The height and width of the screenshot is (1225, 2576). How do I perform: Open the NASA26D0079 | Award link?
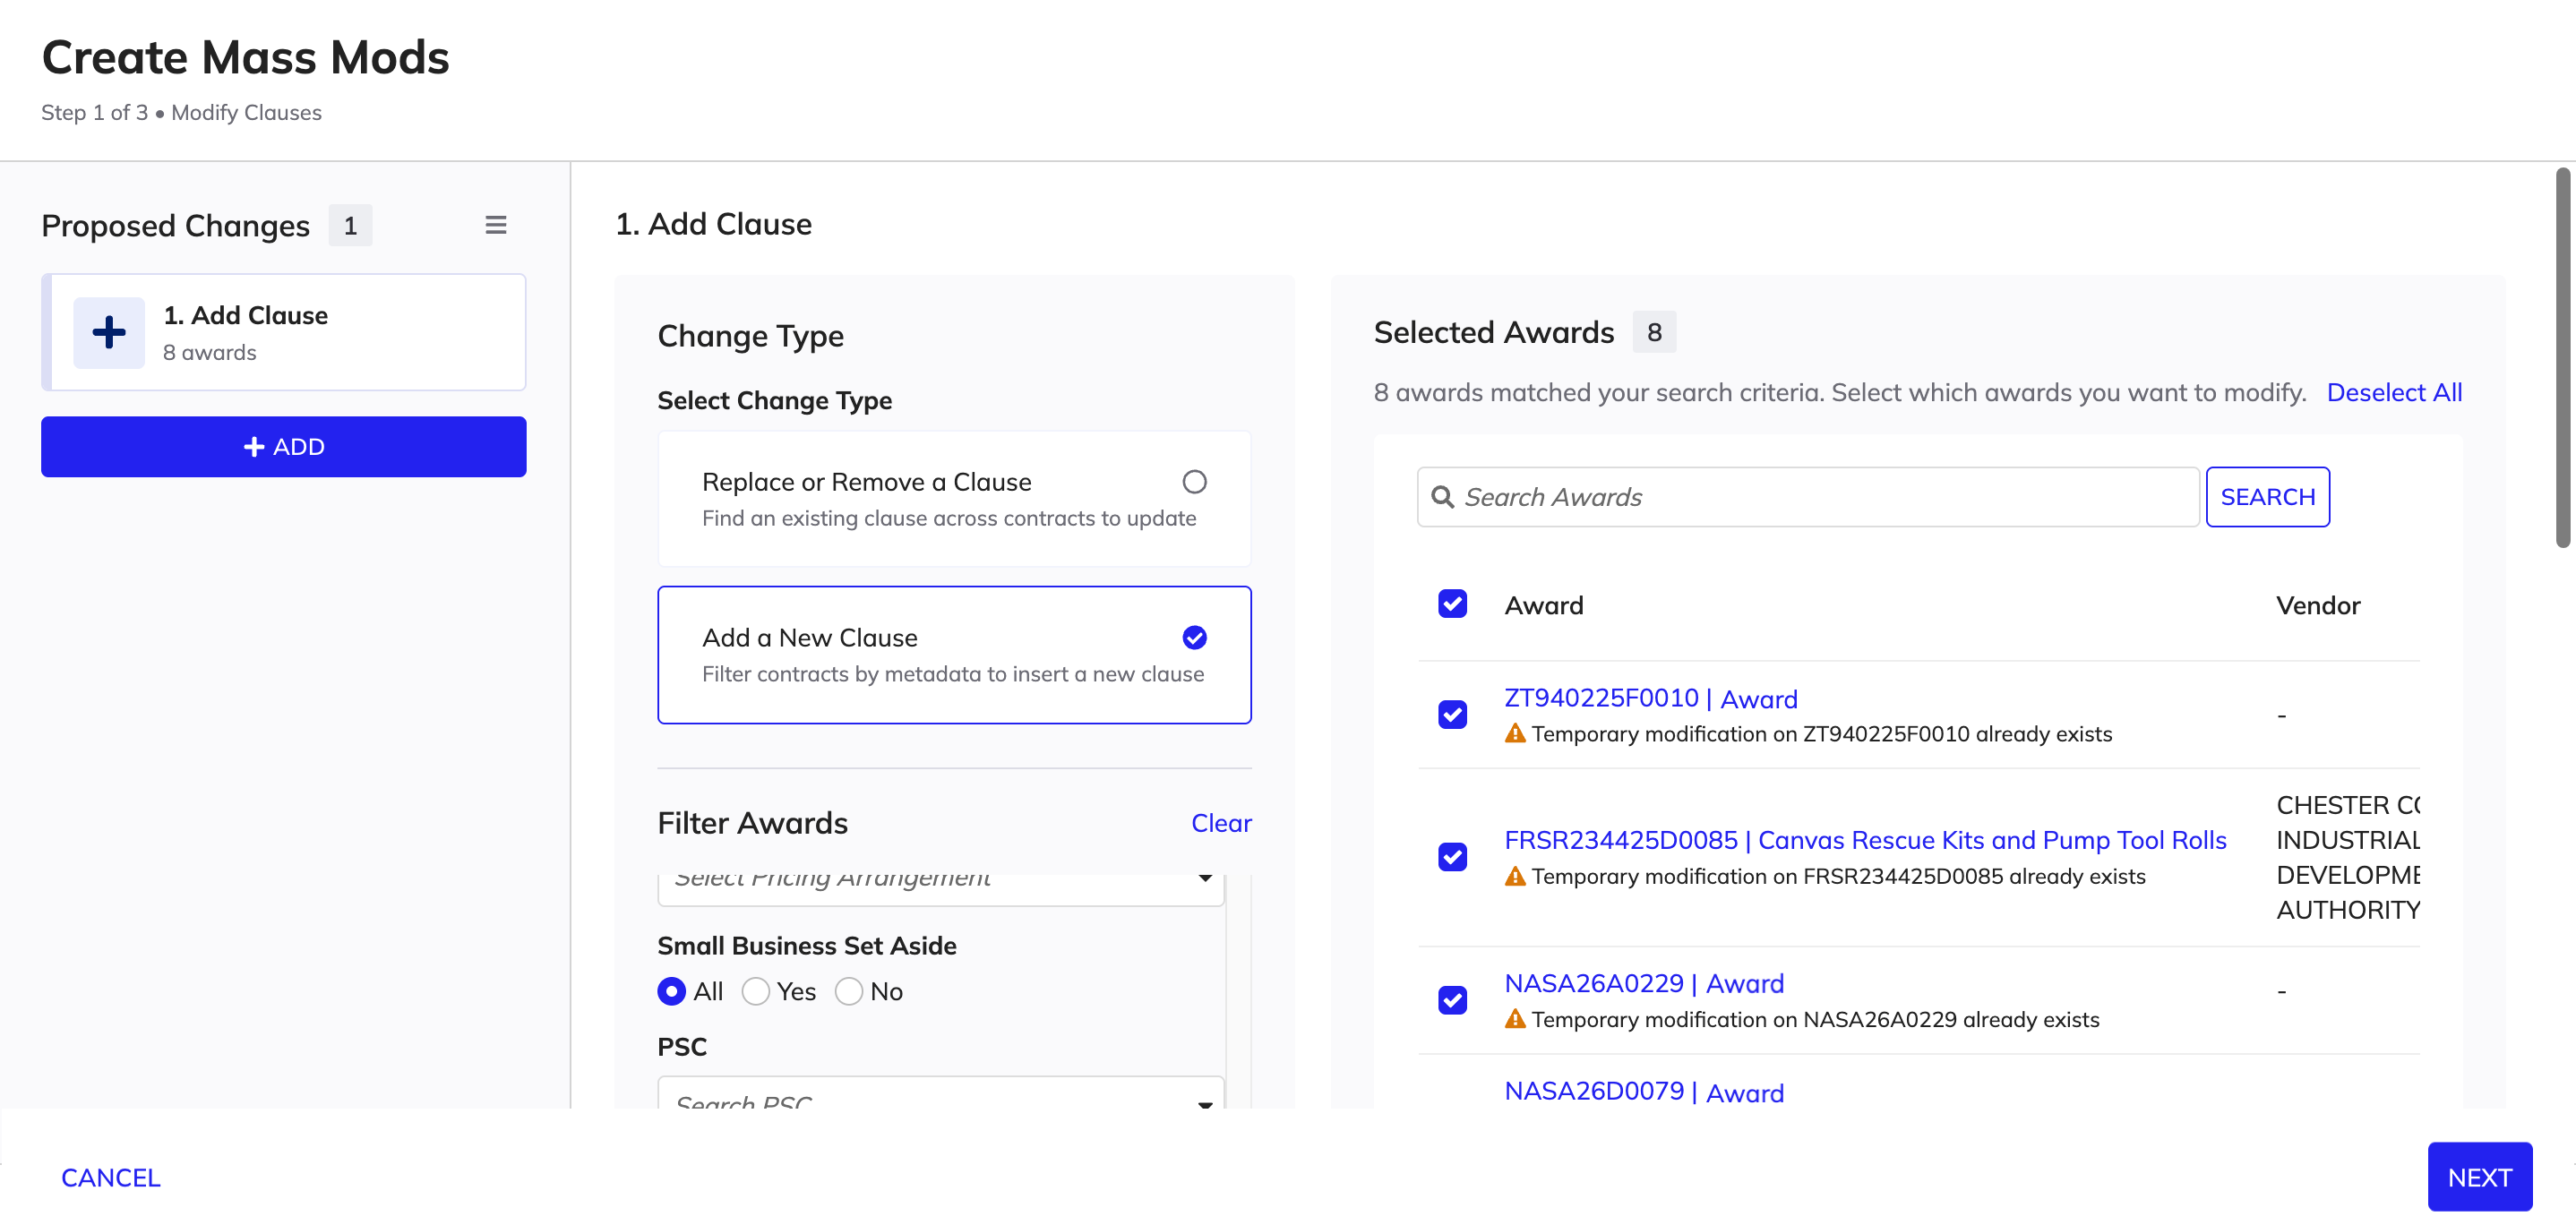(1644, 1092)
